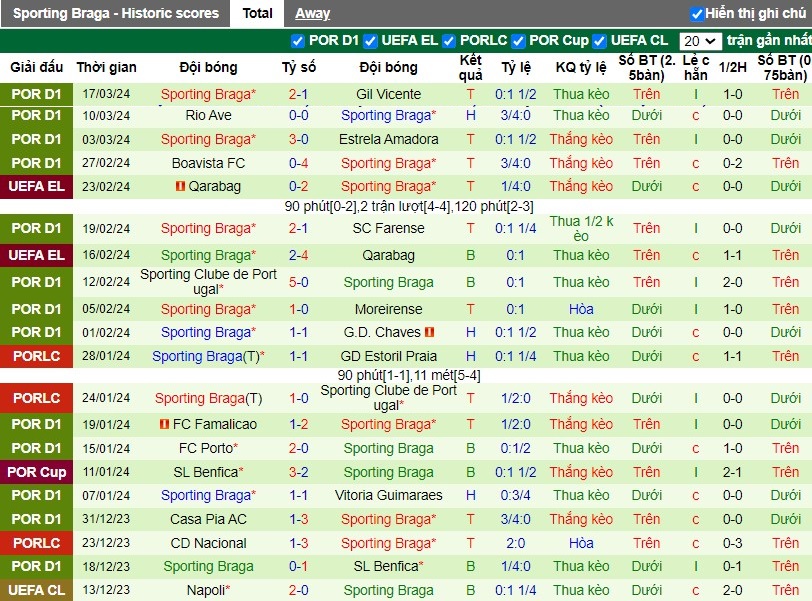Open the 20 recent matches dropdown
The height and width of the screenshot is (601, 812).
click(700, 41)
